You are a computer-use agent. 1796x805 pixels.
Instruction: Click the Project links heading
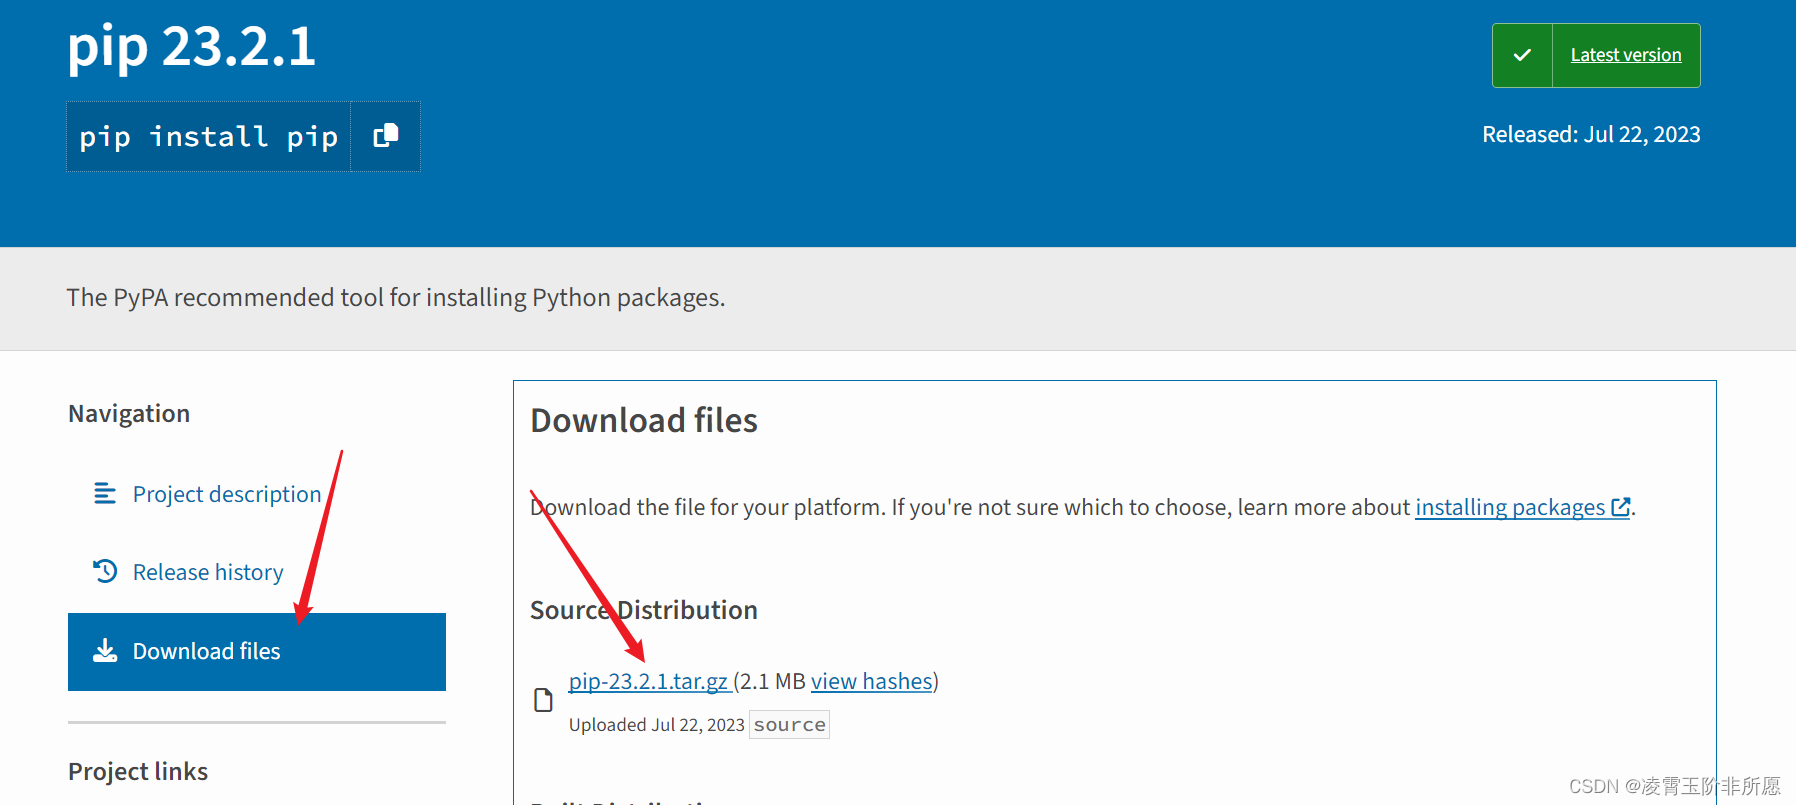tap(138, 772)
